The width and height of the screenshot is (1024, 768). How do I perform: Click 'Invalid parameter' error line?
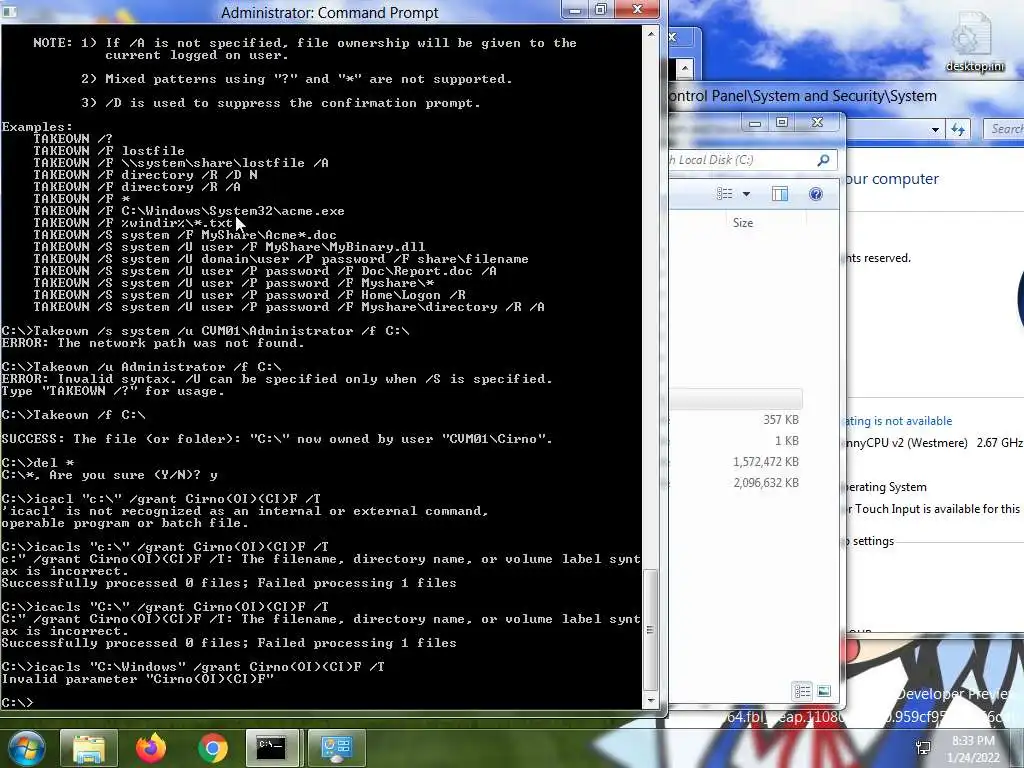(137, 679)
